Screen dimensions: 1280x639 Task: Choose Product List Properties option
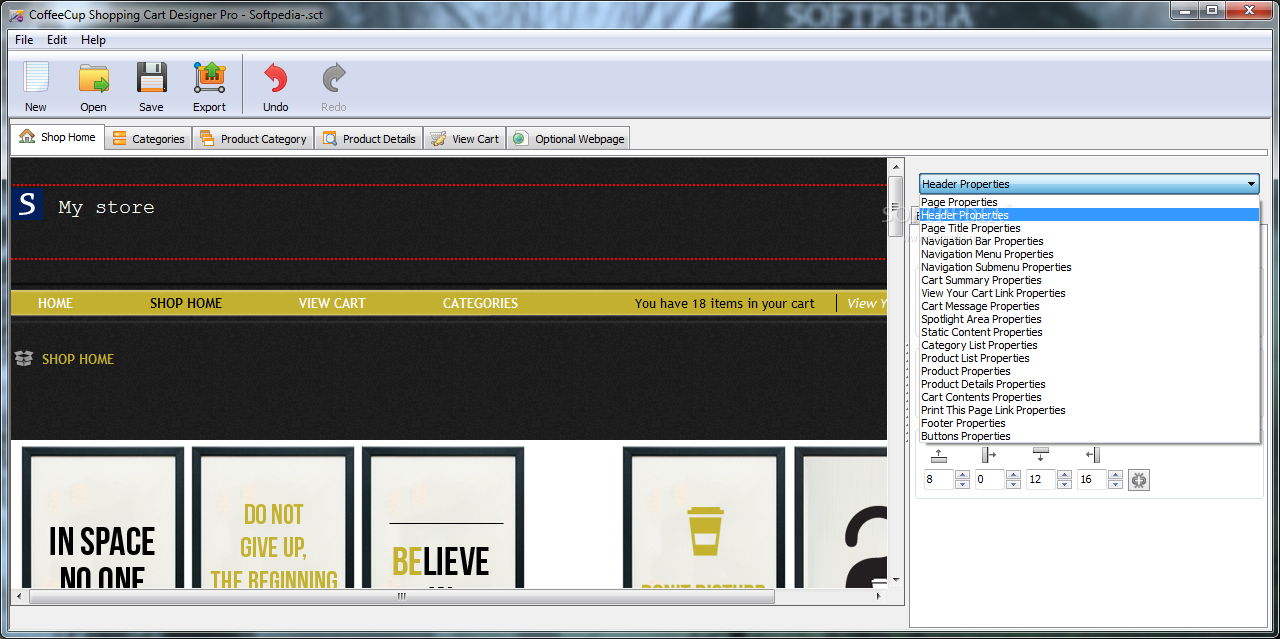(x=1089, y=358)
